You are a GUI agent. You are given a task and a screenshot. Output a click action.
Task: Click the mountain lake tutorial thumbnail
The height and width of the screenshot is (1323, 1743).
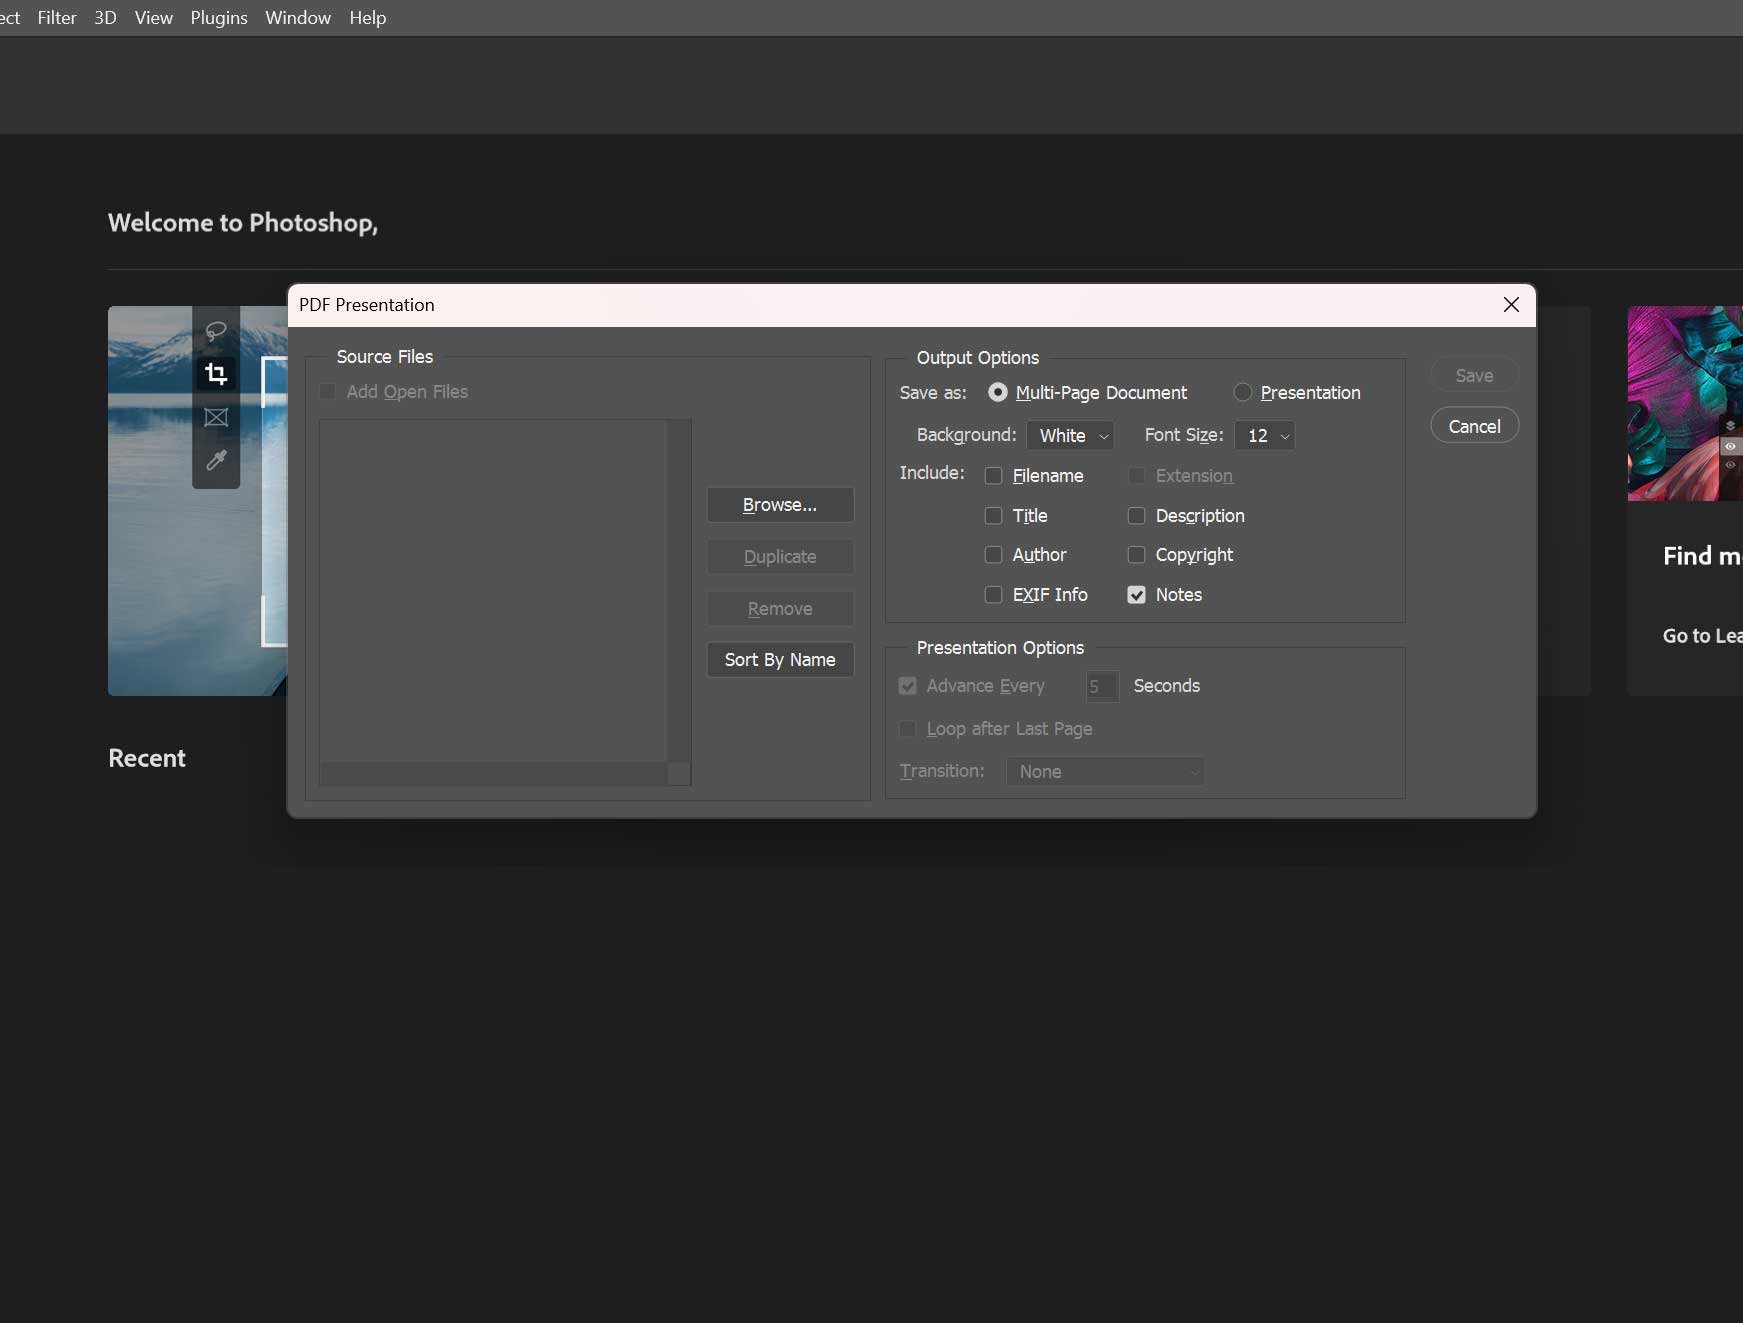point(198,500)
